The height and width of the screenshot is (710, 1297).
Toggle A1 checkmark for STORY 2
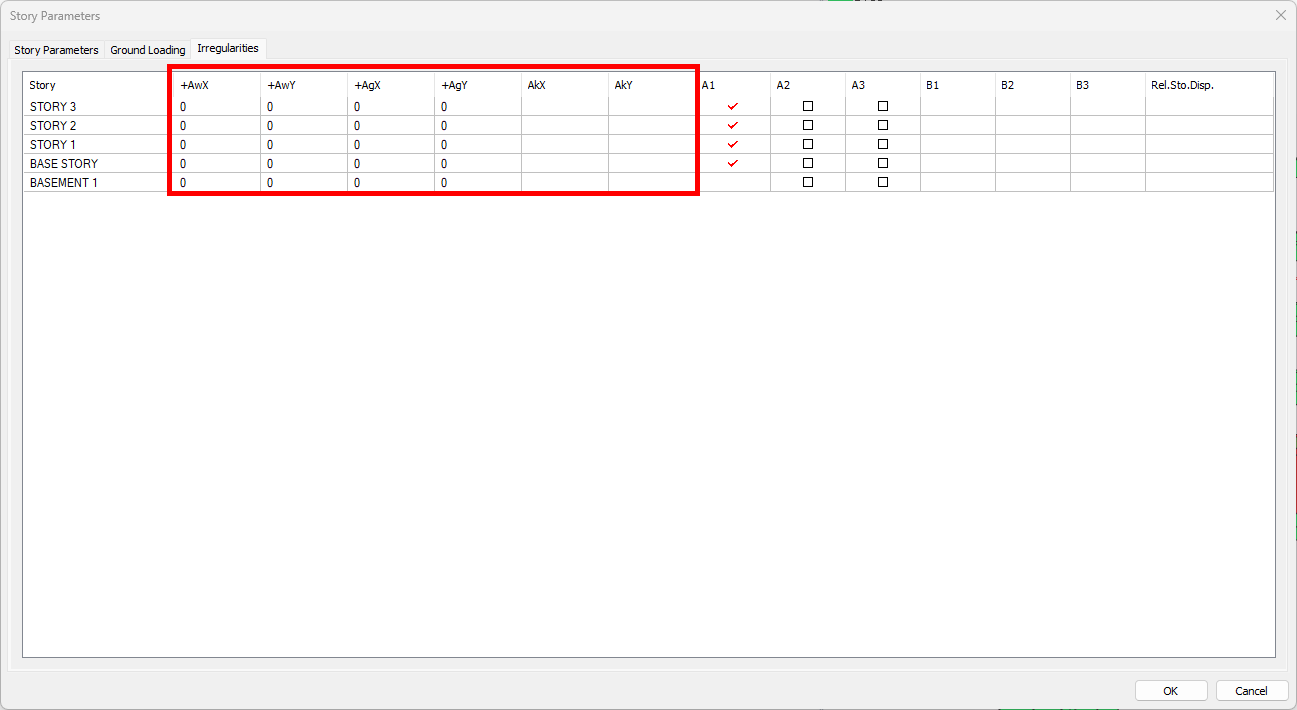click(733, 125)
